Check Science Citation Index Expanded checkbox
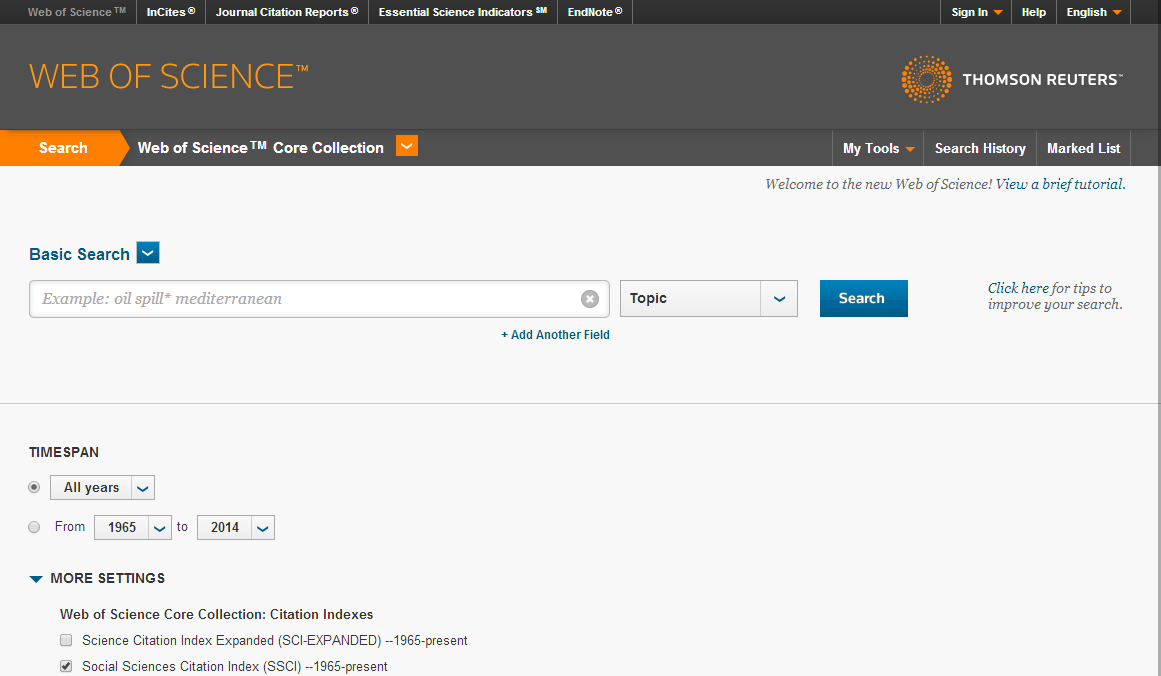1161x676 pixels. click(66, 640)
